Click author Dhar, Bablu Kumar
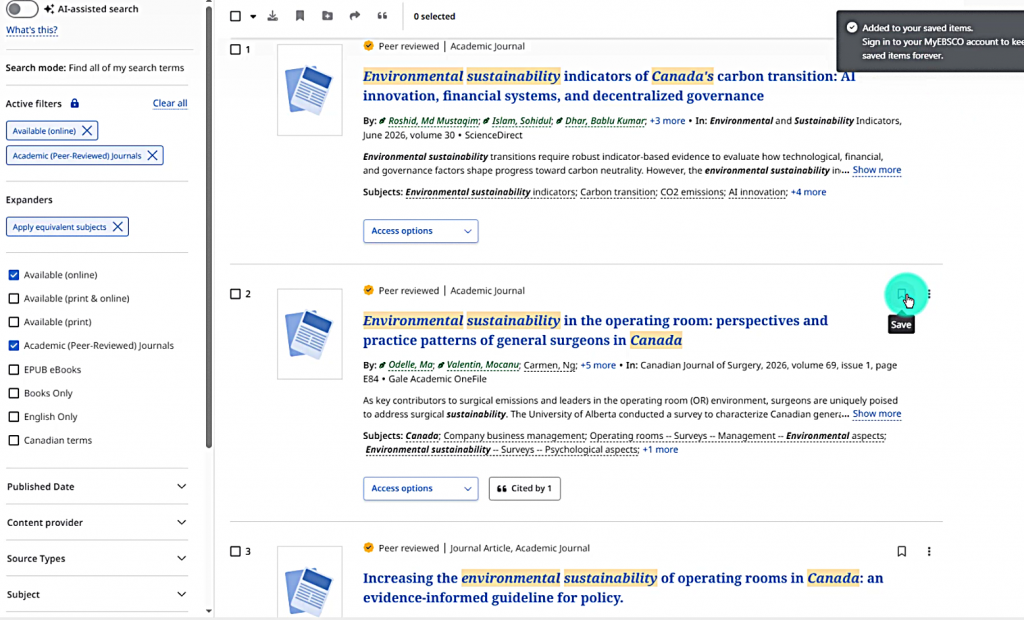 coord(605,121)
